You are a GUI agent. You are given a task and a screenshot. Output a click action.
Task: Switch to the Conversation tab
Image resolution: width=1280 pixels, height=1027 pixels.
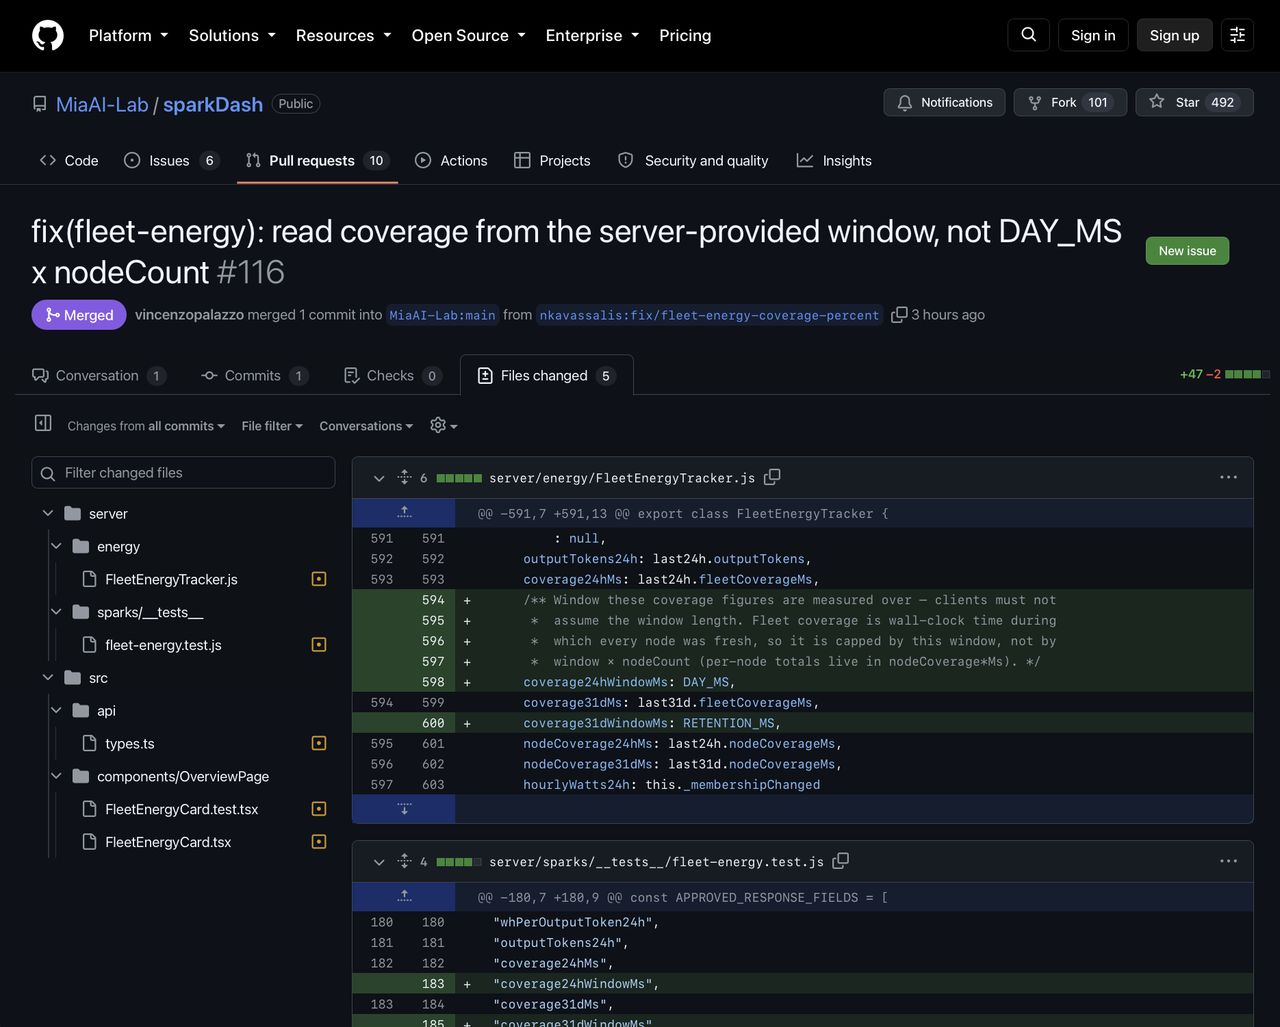(x=98, y=376)
